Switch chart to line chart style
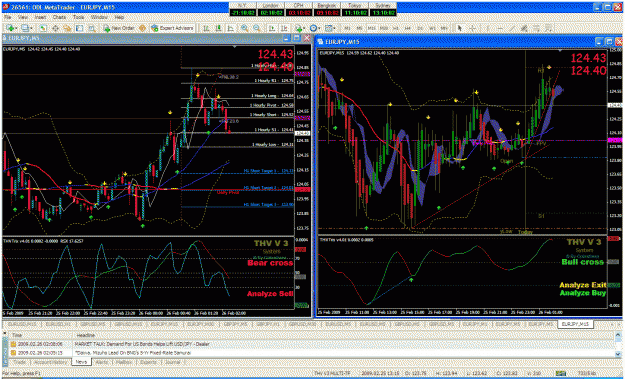625x379 pixels. coord(230,28)
